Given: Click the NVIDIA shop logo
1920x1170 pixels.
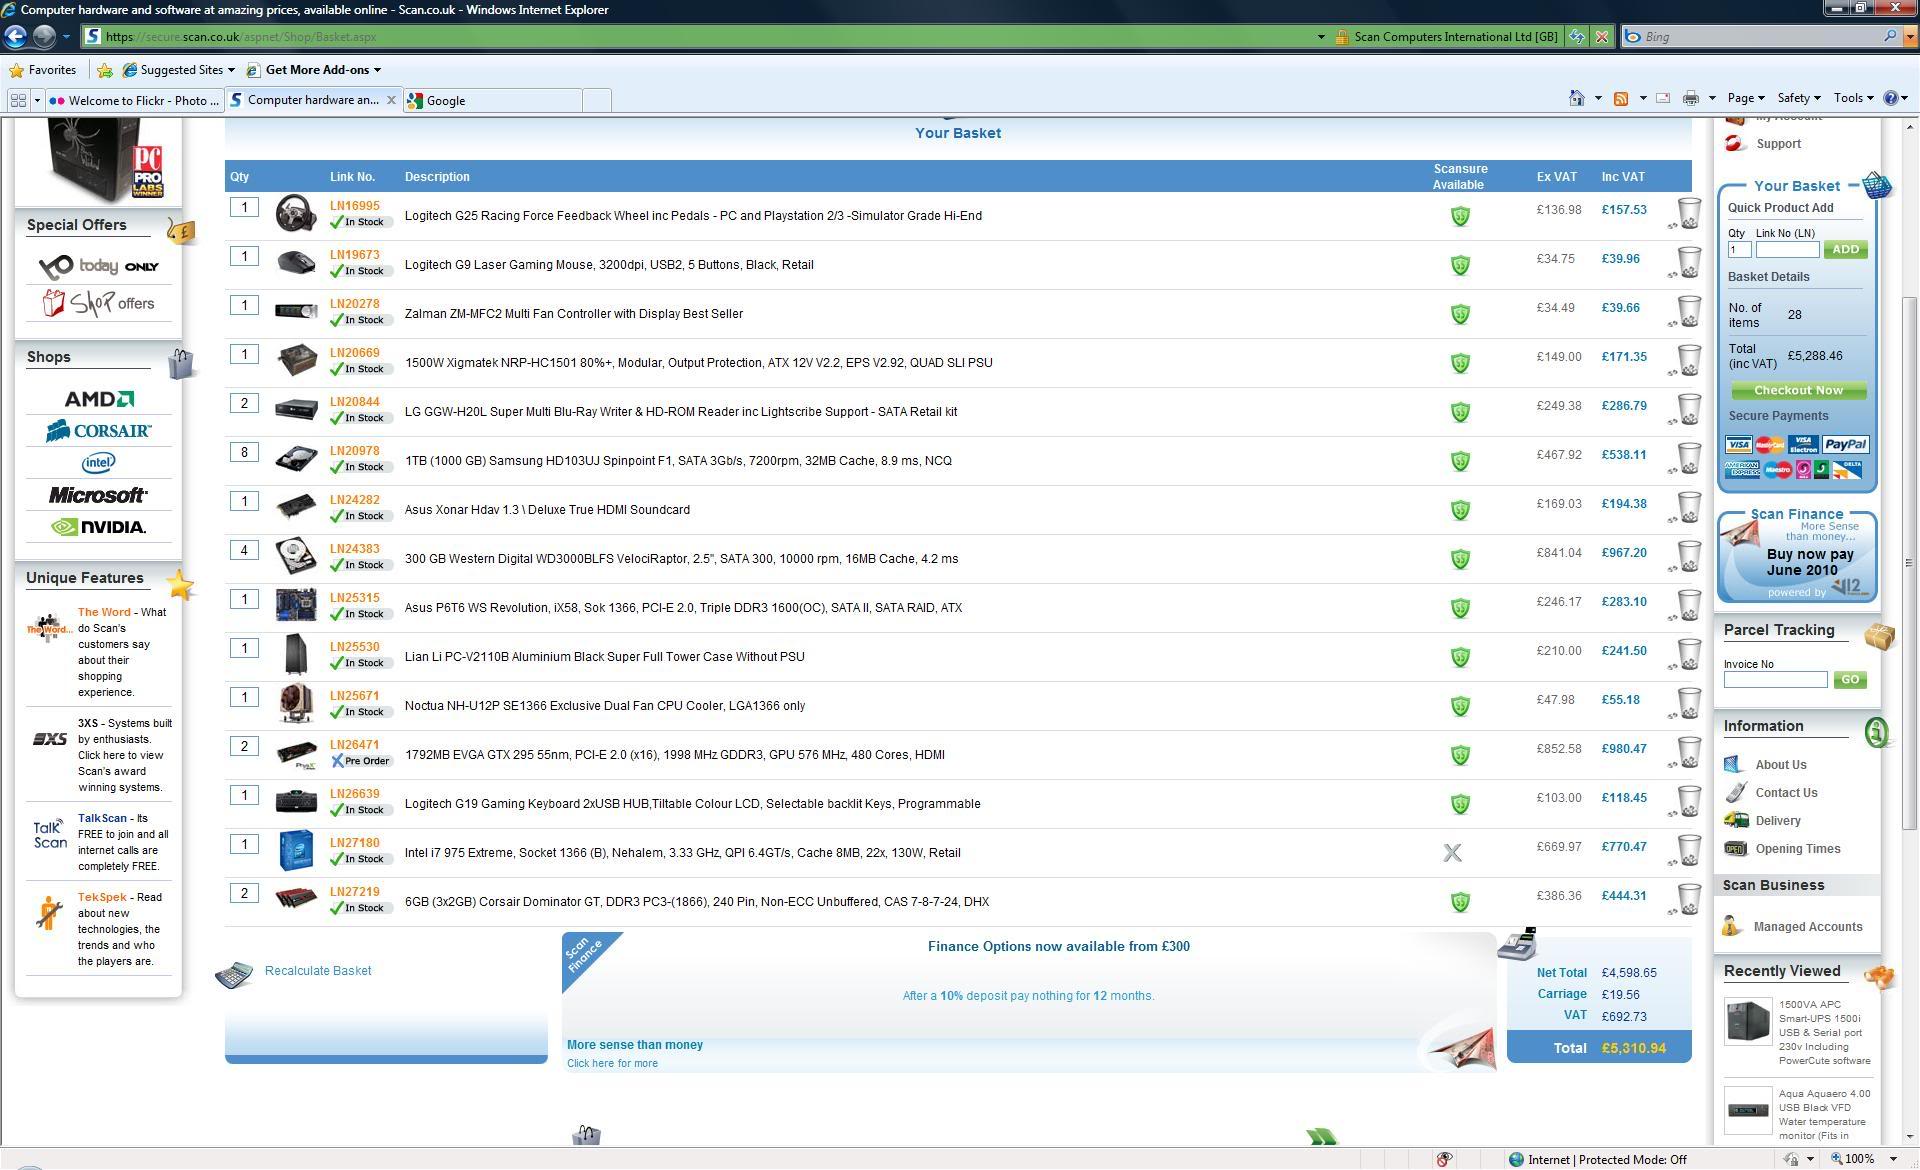Looking at the screenshot, I should pos(98,527).
